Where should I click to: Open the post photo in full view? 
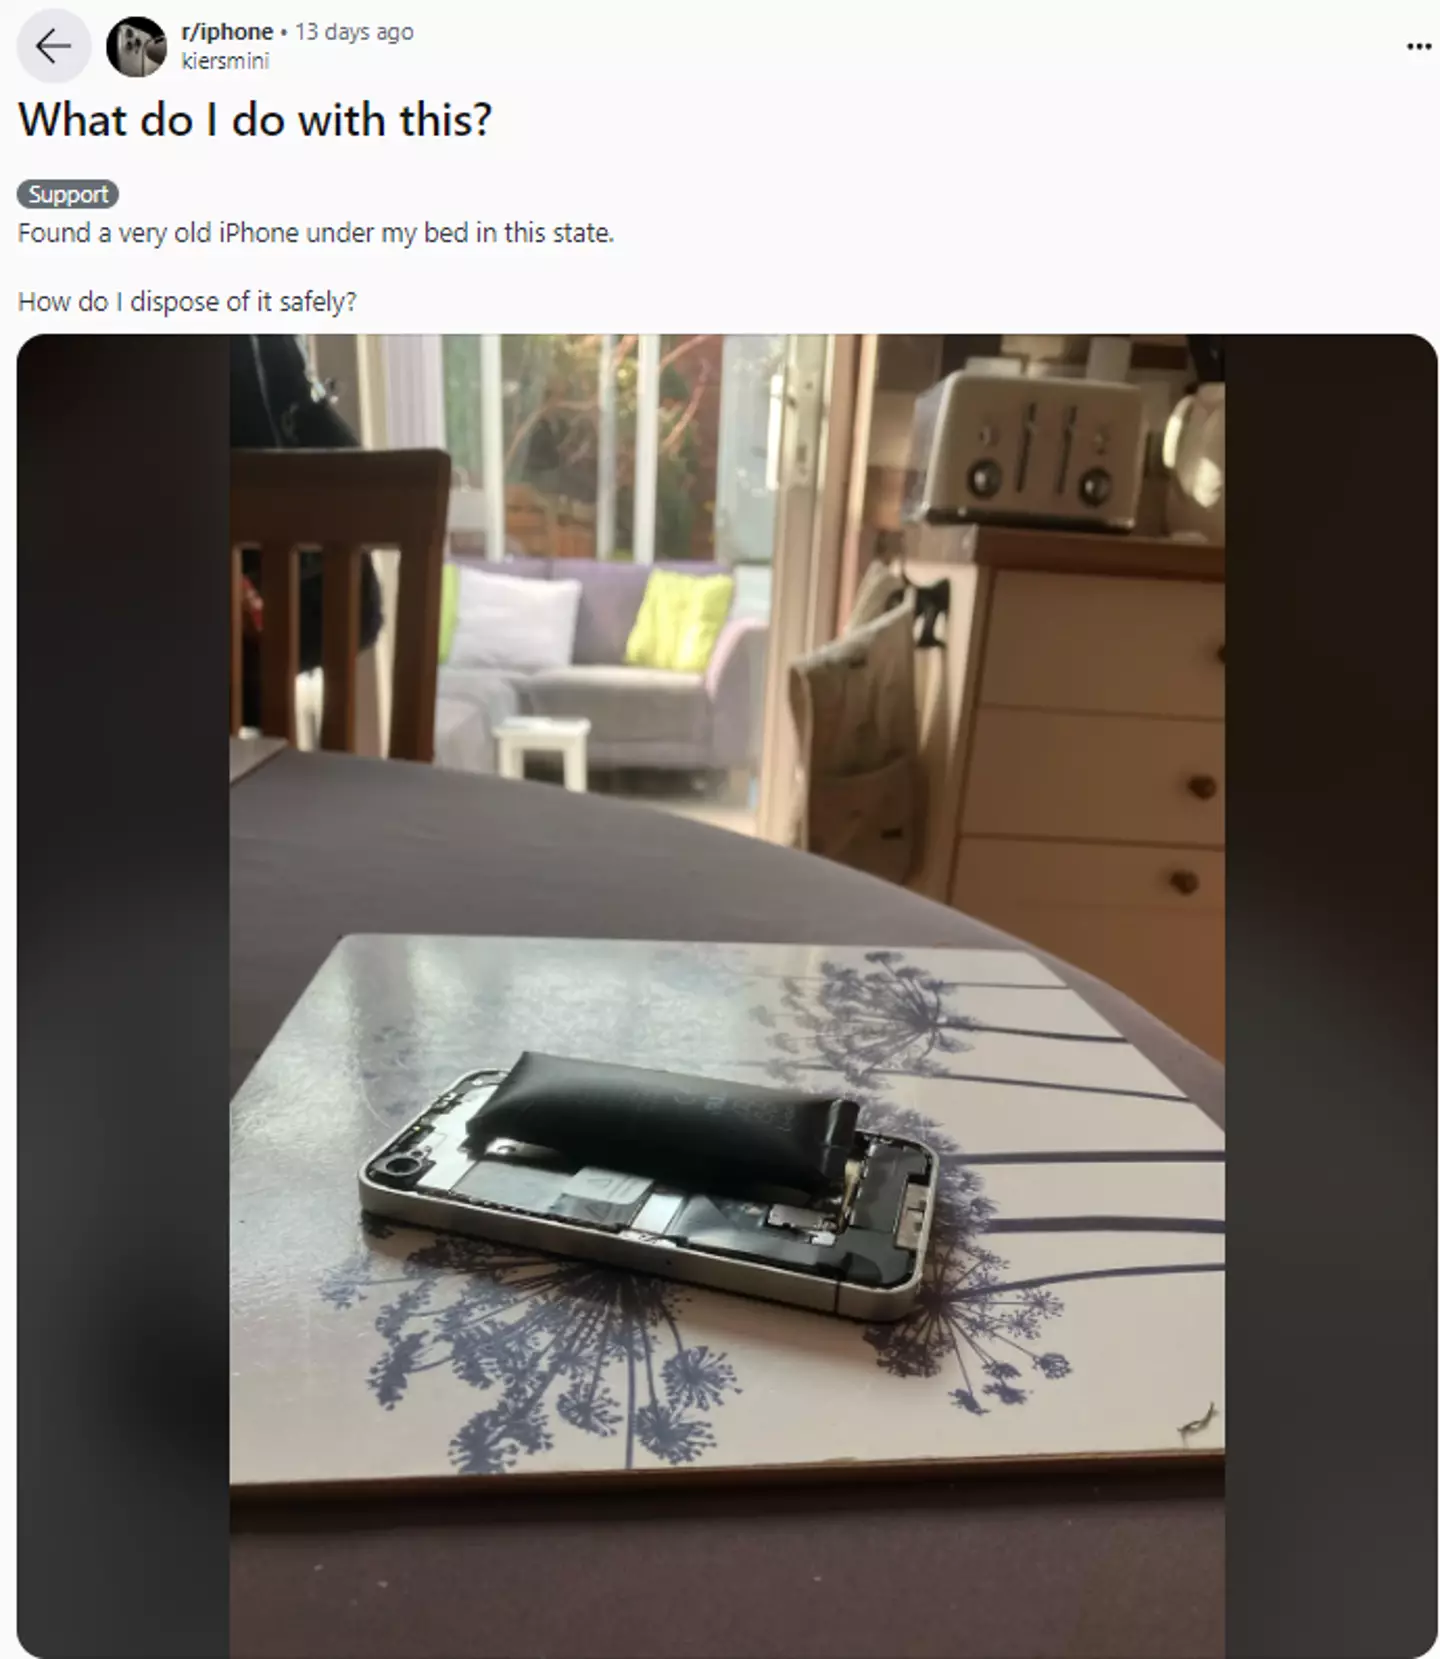click(727, 996)
